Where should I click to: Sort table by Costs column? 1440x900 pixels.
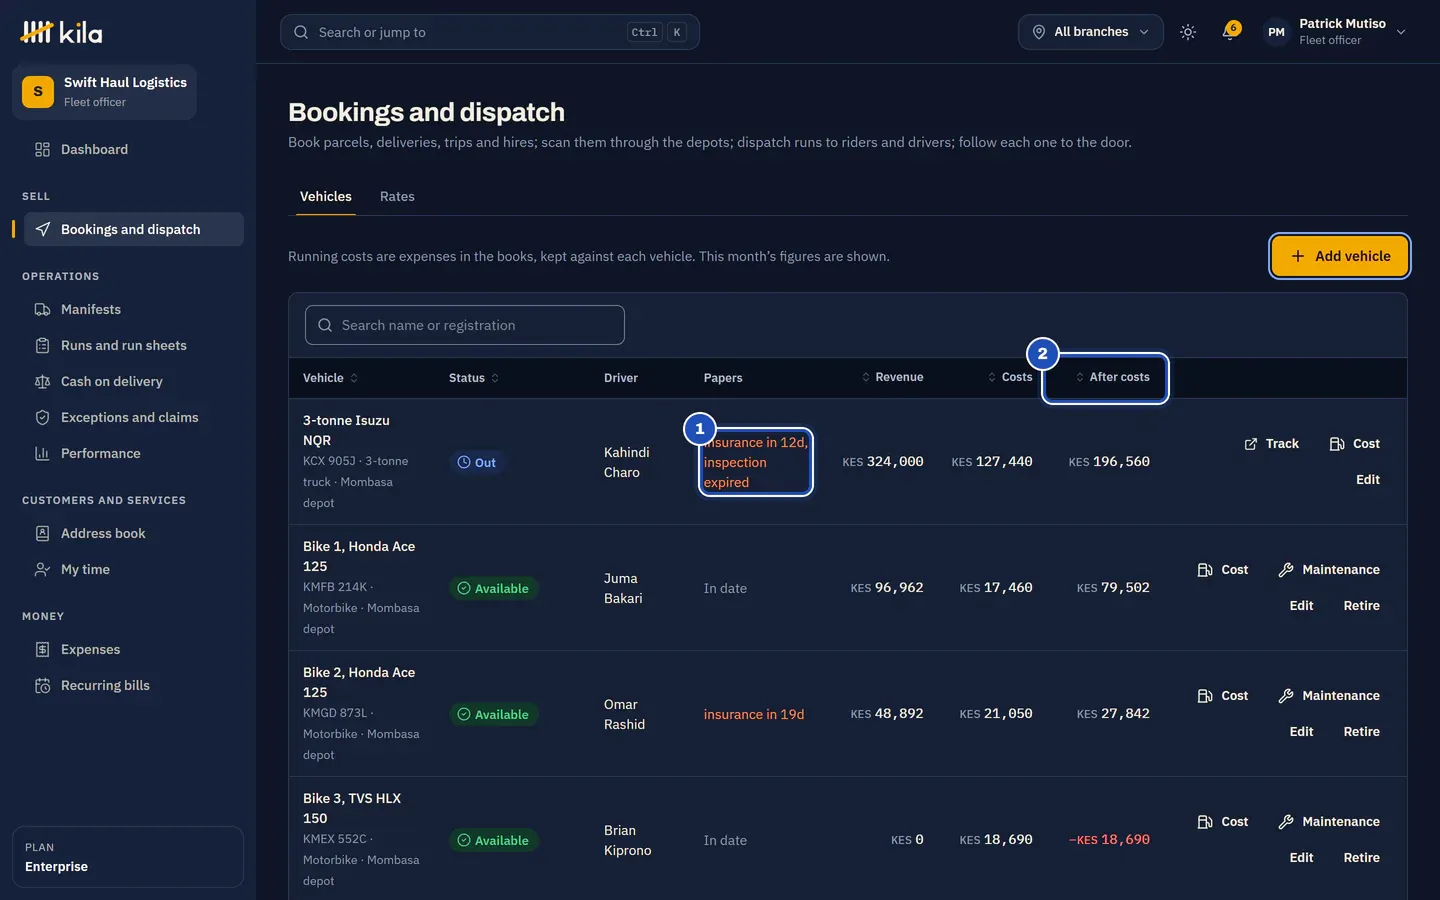tap(1010, 377)
